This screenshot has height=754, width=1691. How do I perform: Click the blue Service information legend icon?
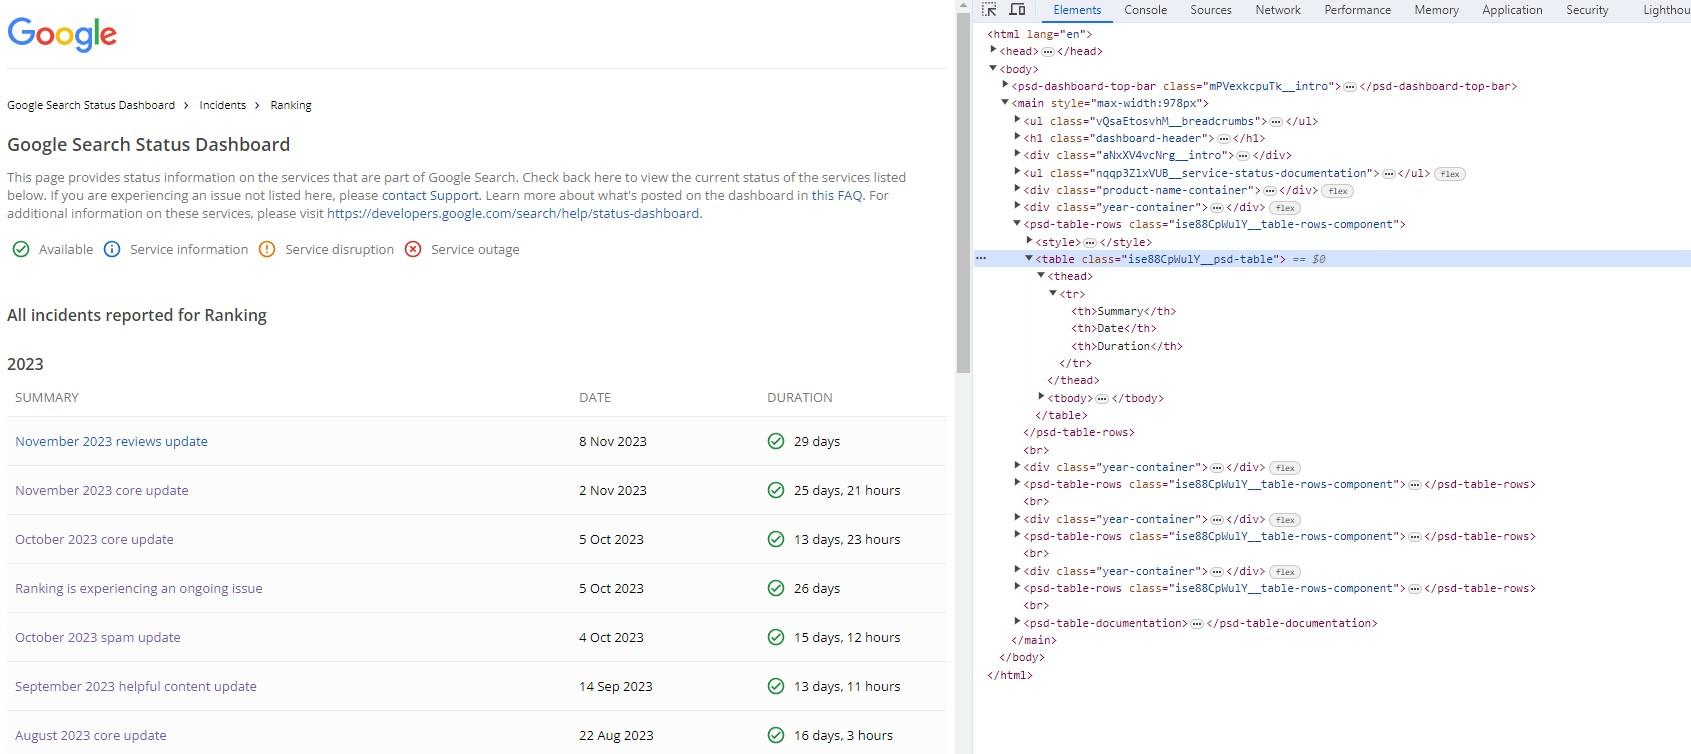click(x=112, y=249)
